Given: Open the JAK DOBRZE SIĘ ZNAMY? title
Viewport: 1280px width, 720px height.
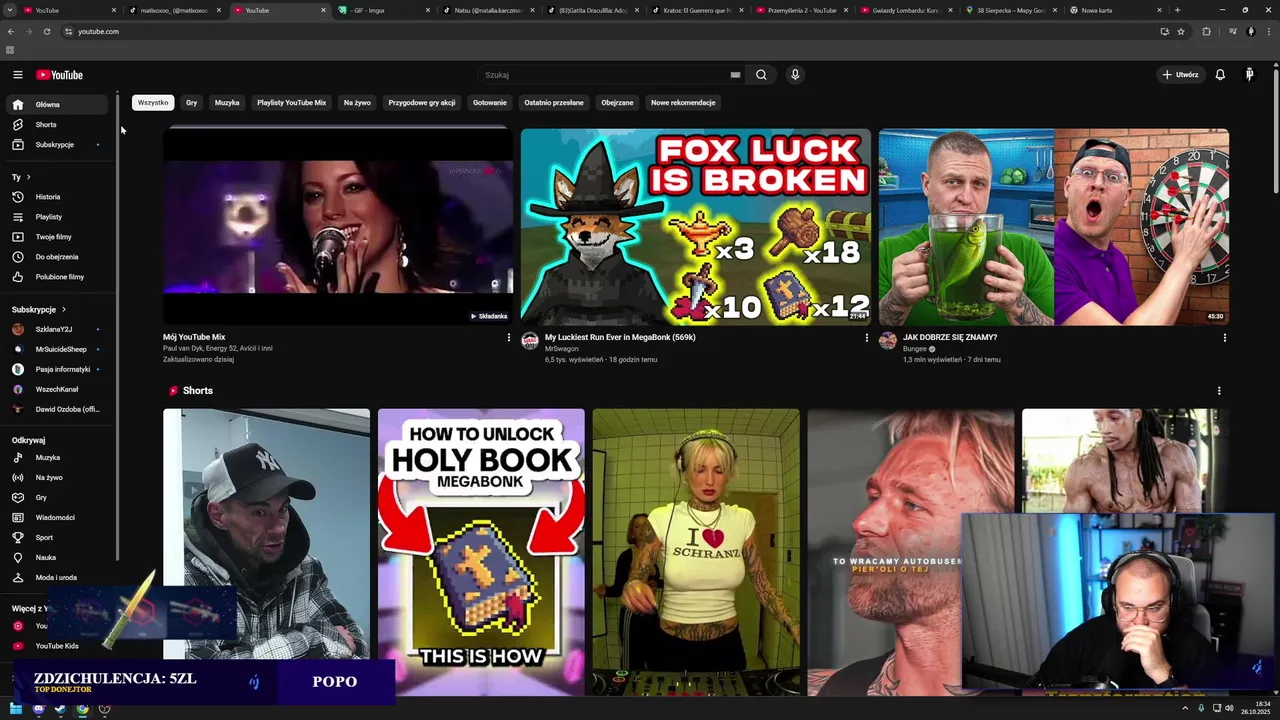Looking at the screenshot, I should (x=950, y=338).
